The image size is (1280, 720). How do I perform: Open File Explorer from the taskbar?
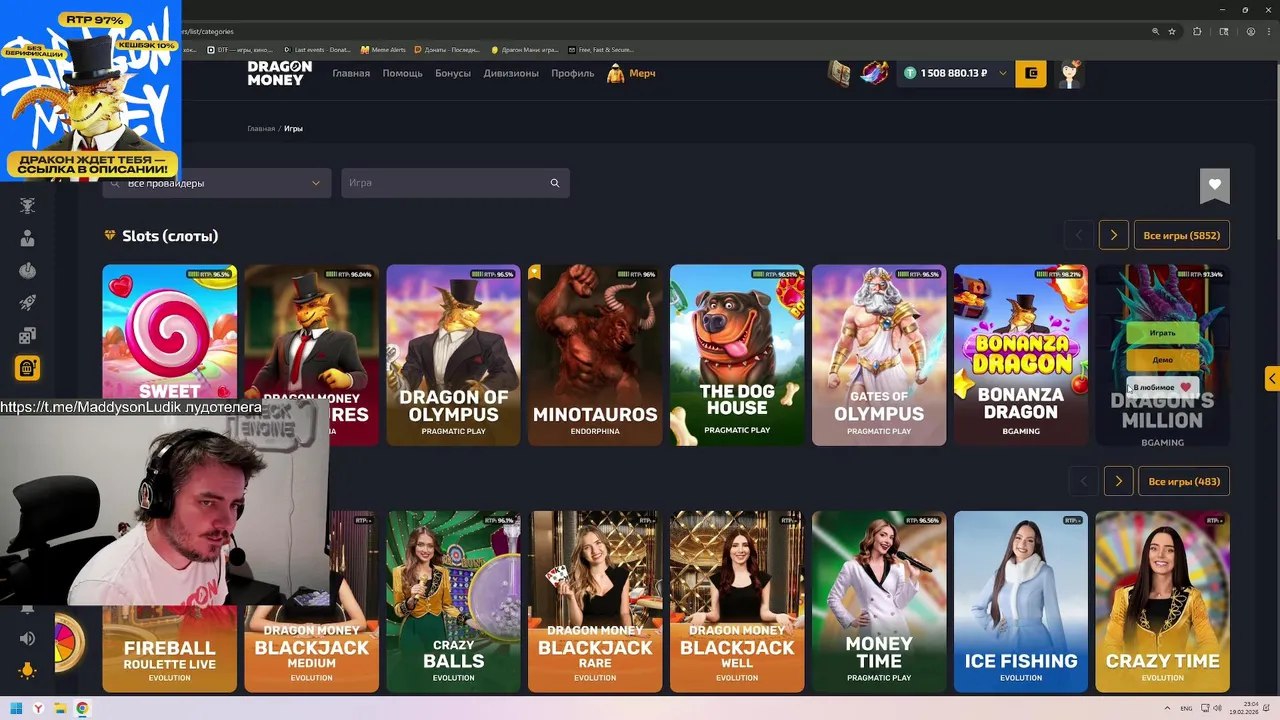click(60, 709)
